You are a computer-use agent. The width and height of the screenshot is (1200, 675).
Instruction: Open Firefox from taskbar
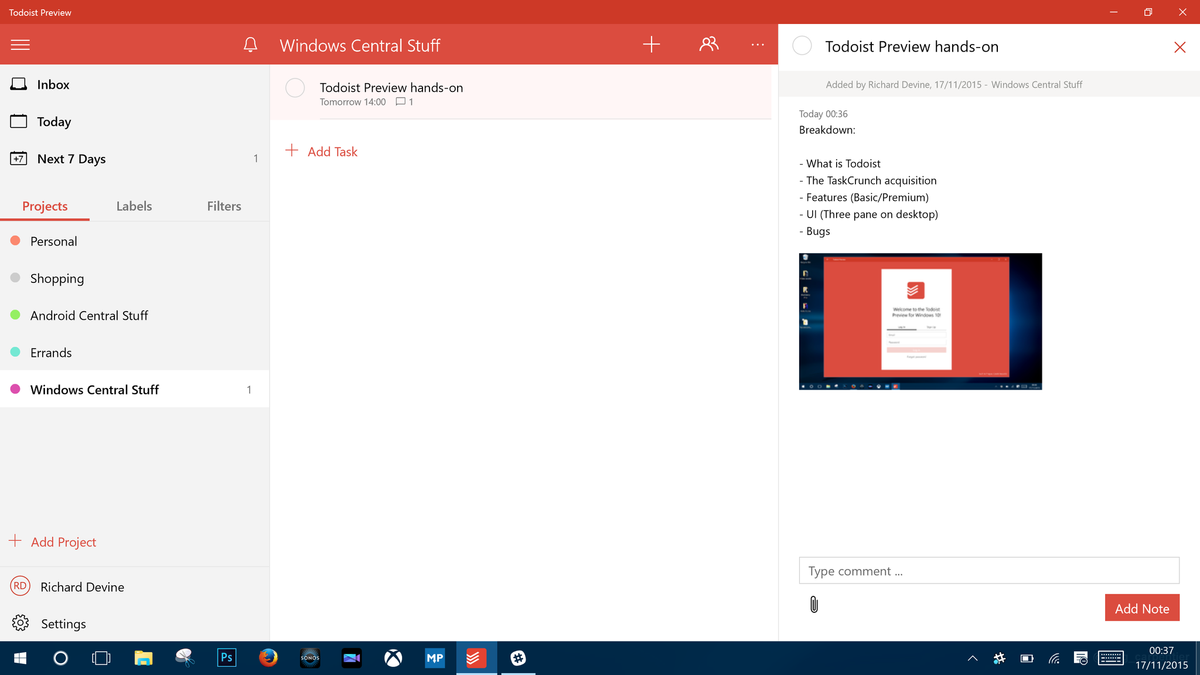[x=268, y=658]
